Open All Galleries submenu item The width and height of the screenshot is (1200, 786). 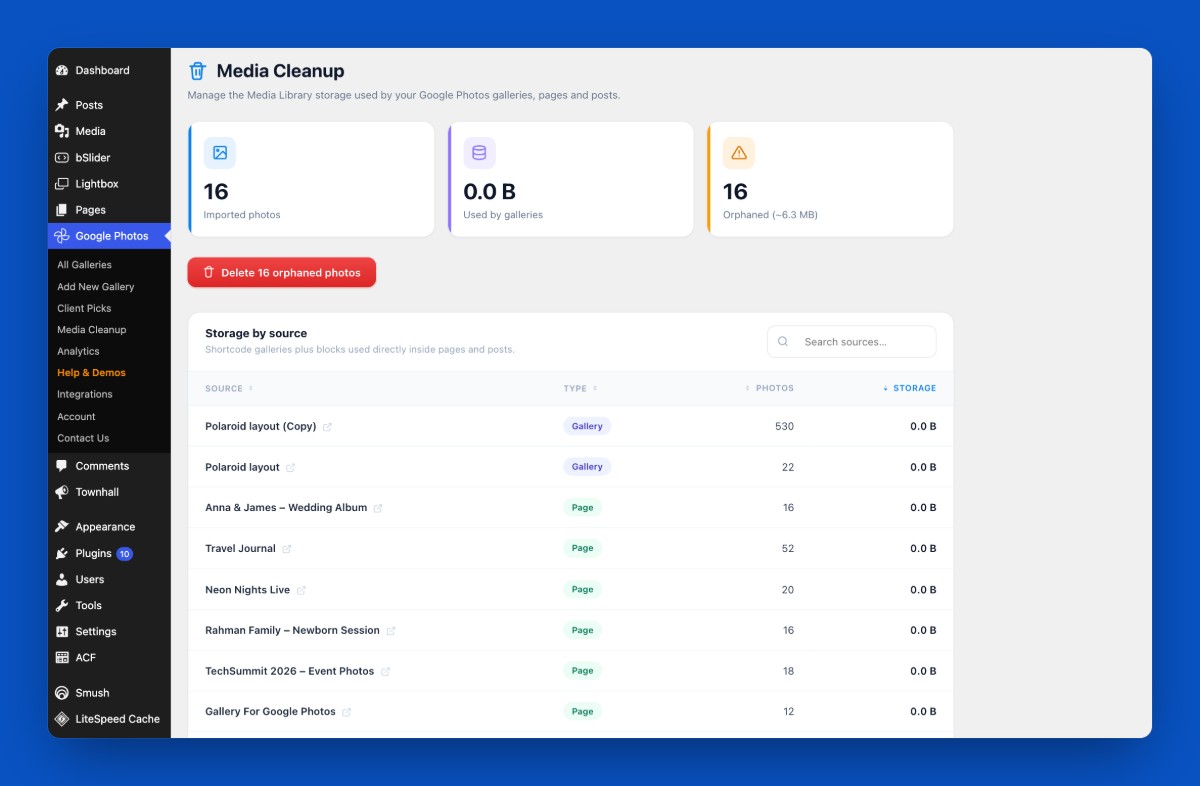point(84,265)
